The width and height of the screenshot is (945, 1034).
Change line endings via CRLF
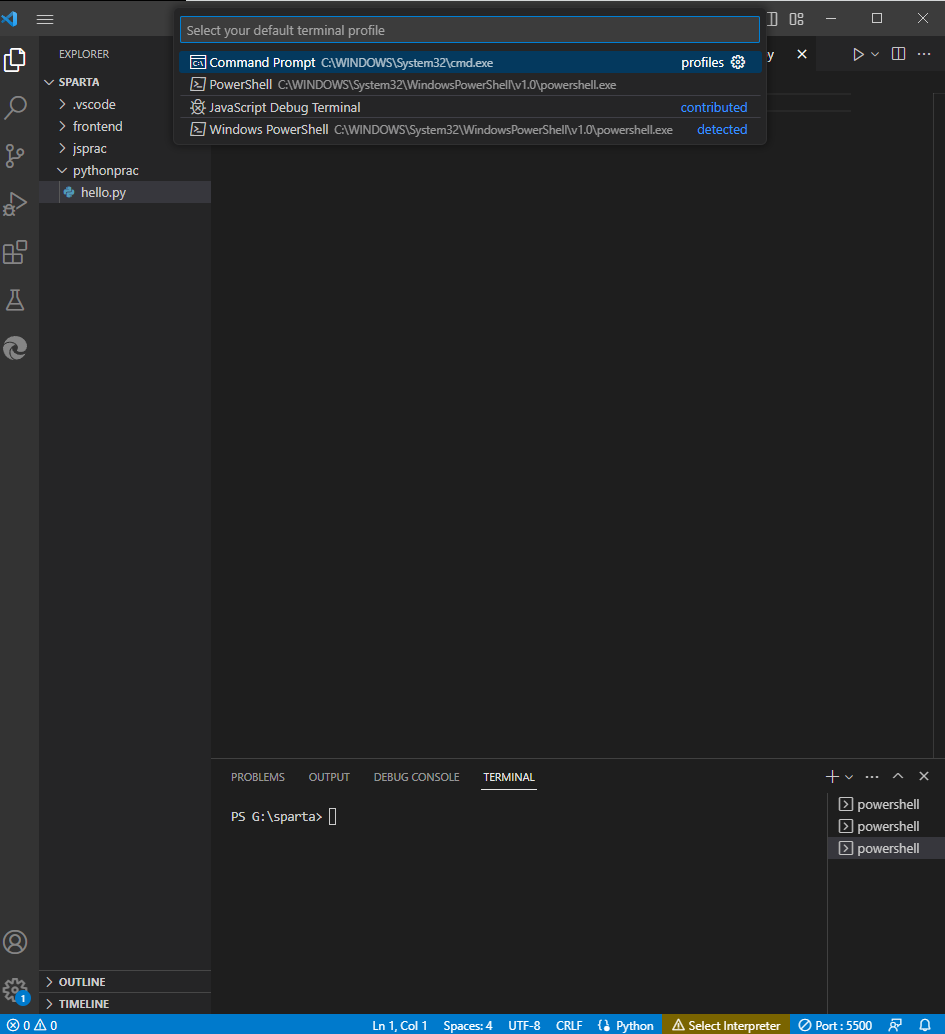[568, 1025]
